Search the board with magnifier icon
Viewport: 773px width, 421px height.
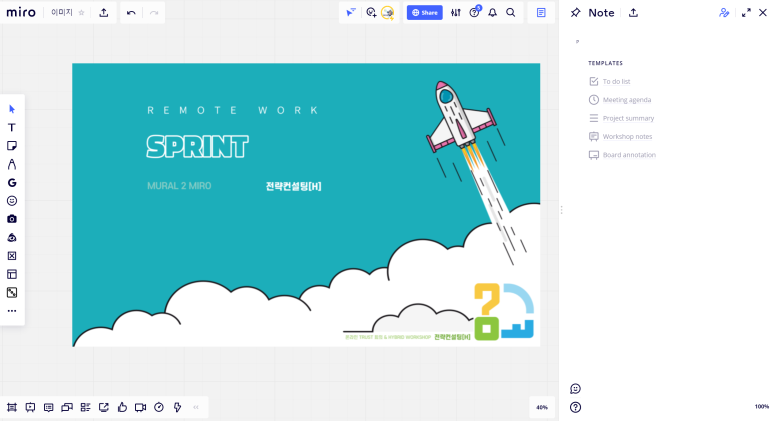click(x=511, y=12)
